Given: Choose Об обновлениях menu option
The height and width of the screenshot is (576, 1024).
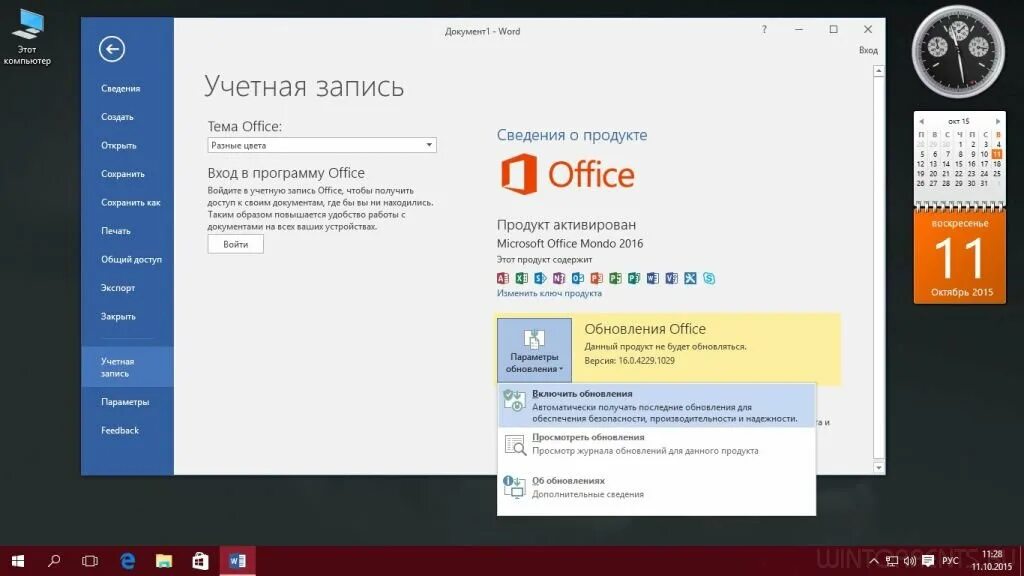Looking at the screenshot, I should [656, 487].
